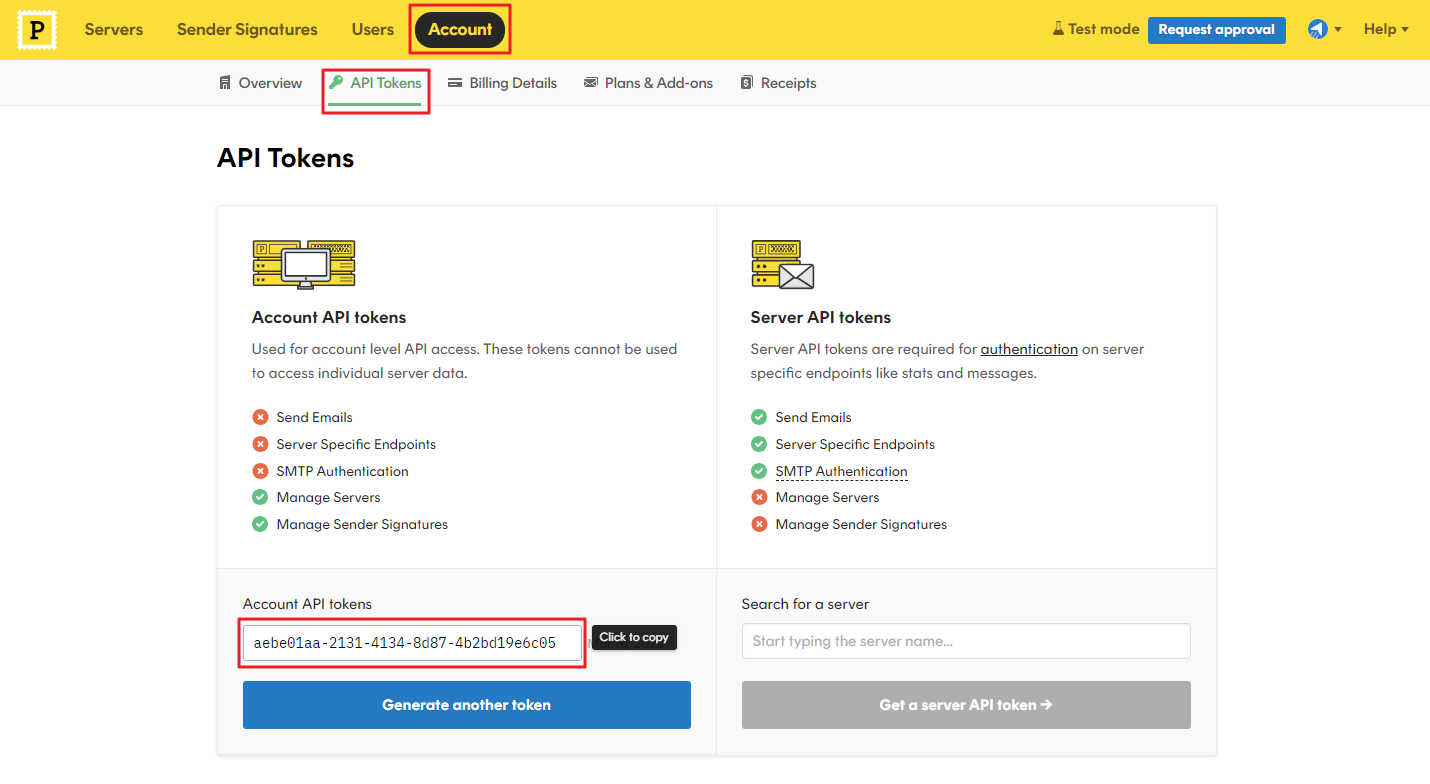Click the Test mode label
Viewport: 1430px width, 784px height.
click(1104, 29)
